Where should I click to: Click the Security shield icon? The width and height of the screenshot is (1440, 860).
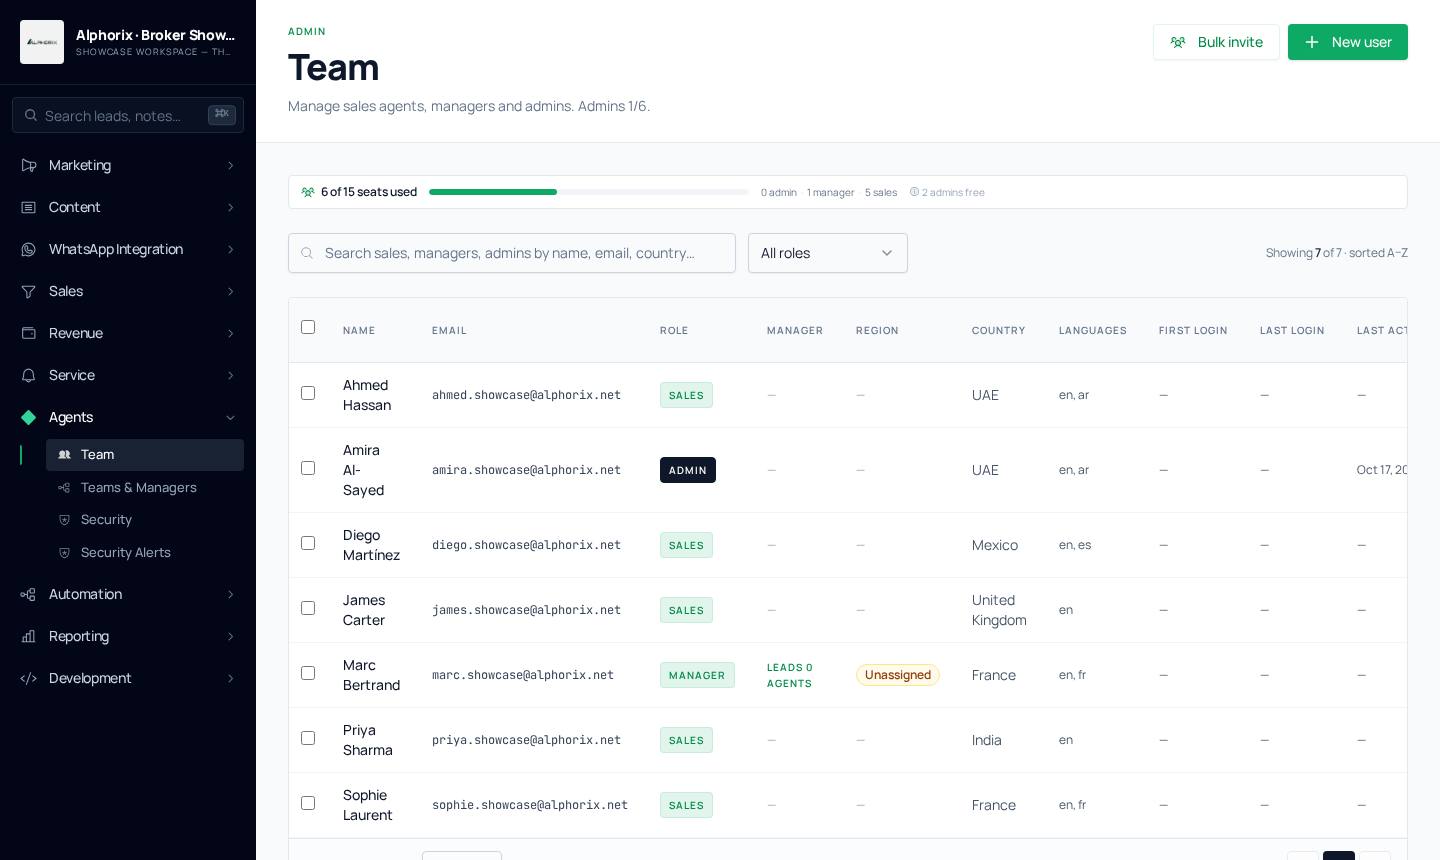coord(65,520)
